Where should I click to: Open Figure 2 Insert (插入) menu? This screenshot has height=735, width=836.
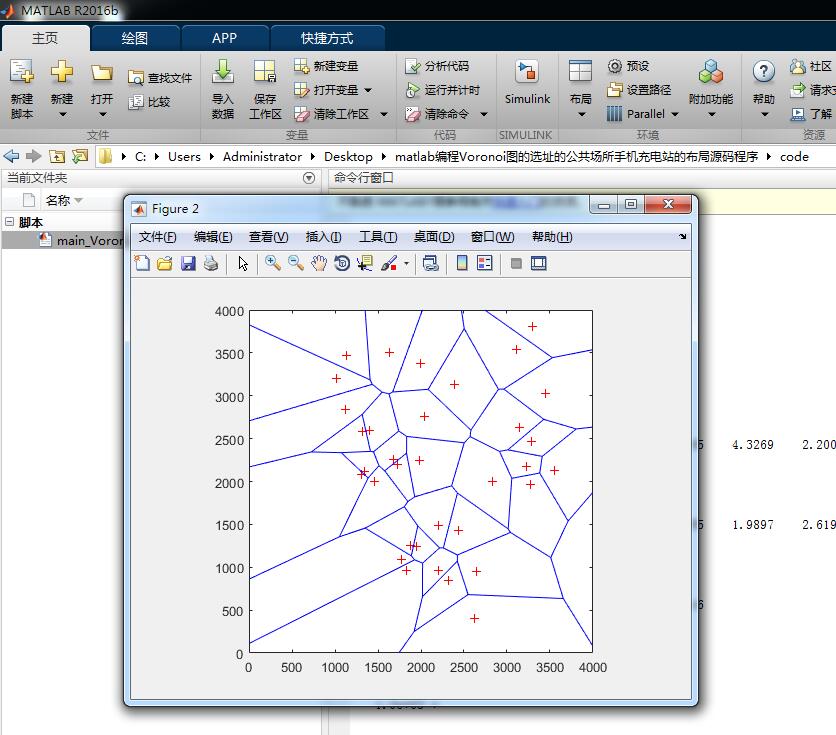(324, 237)
